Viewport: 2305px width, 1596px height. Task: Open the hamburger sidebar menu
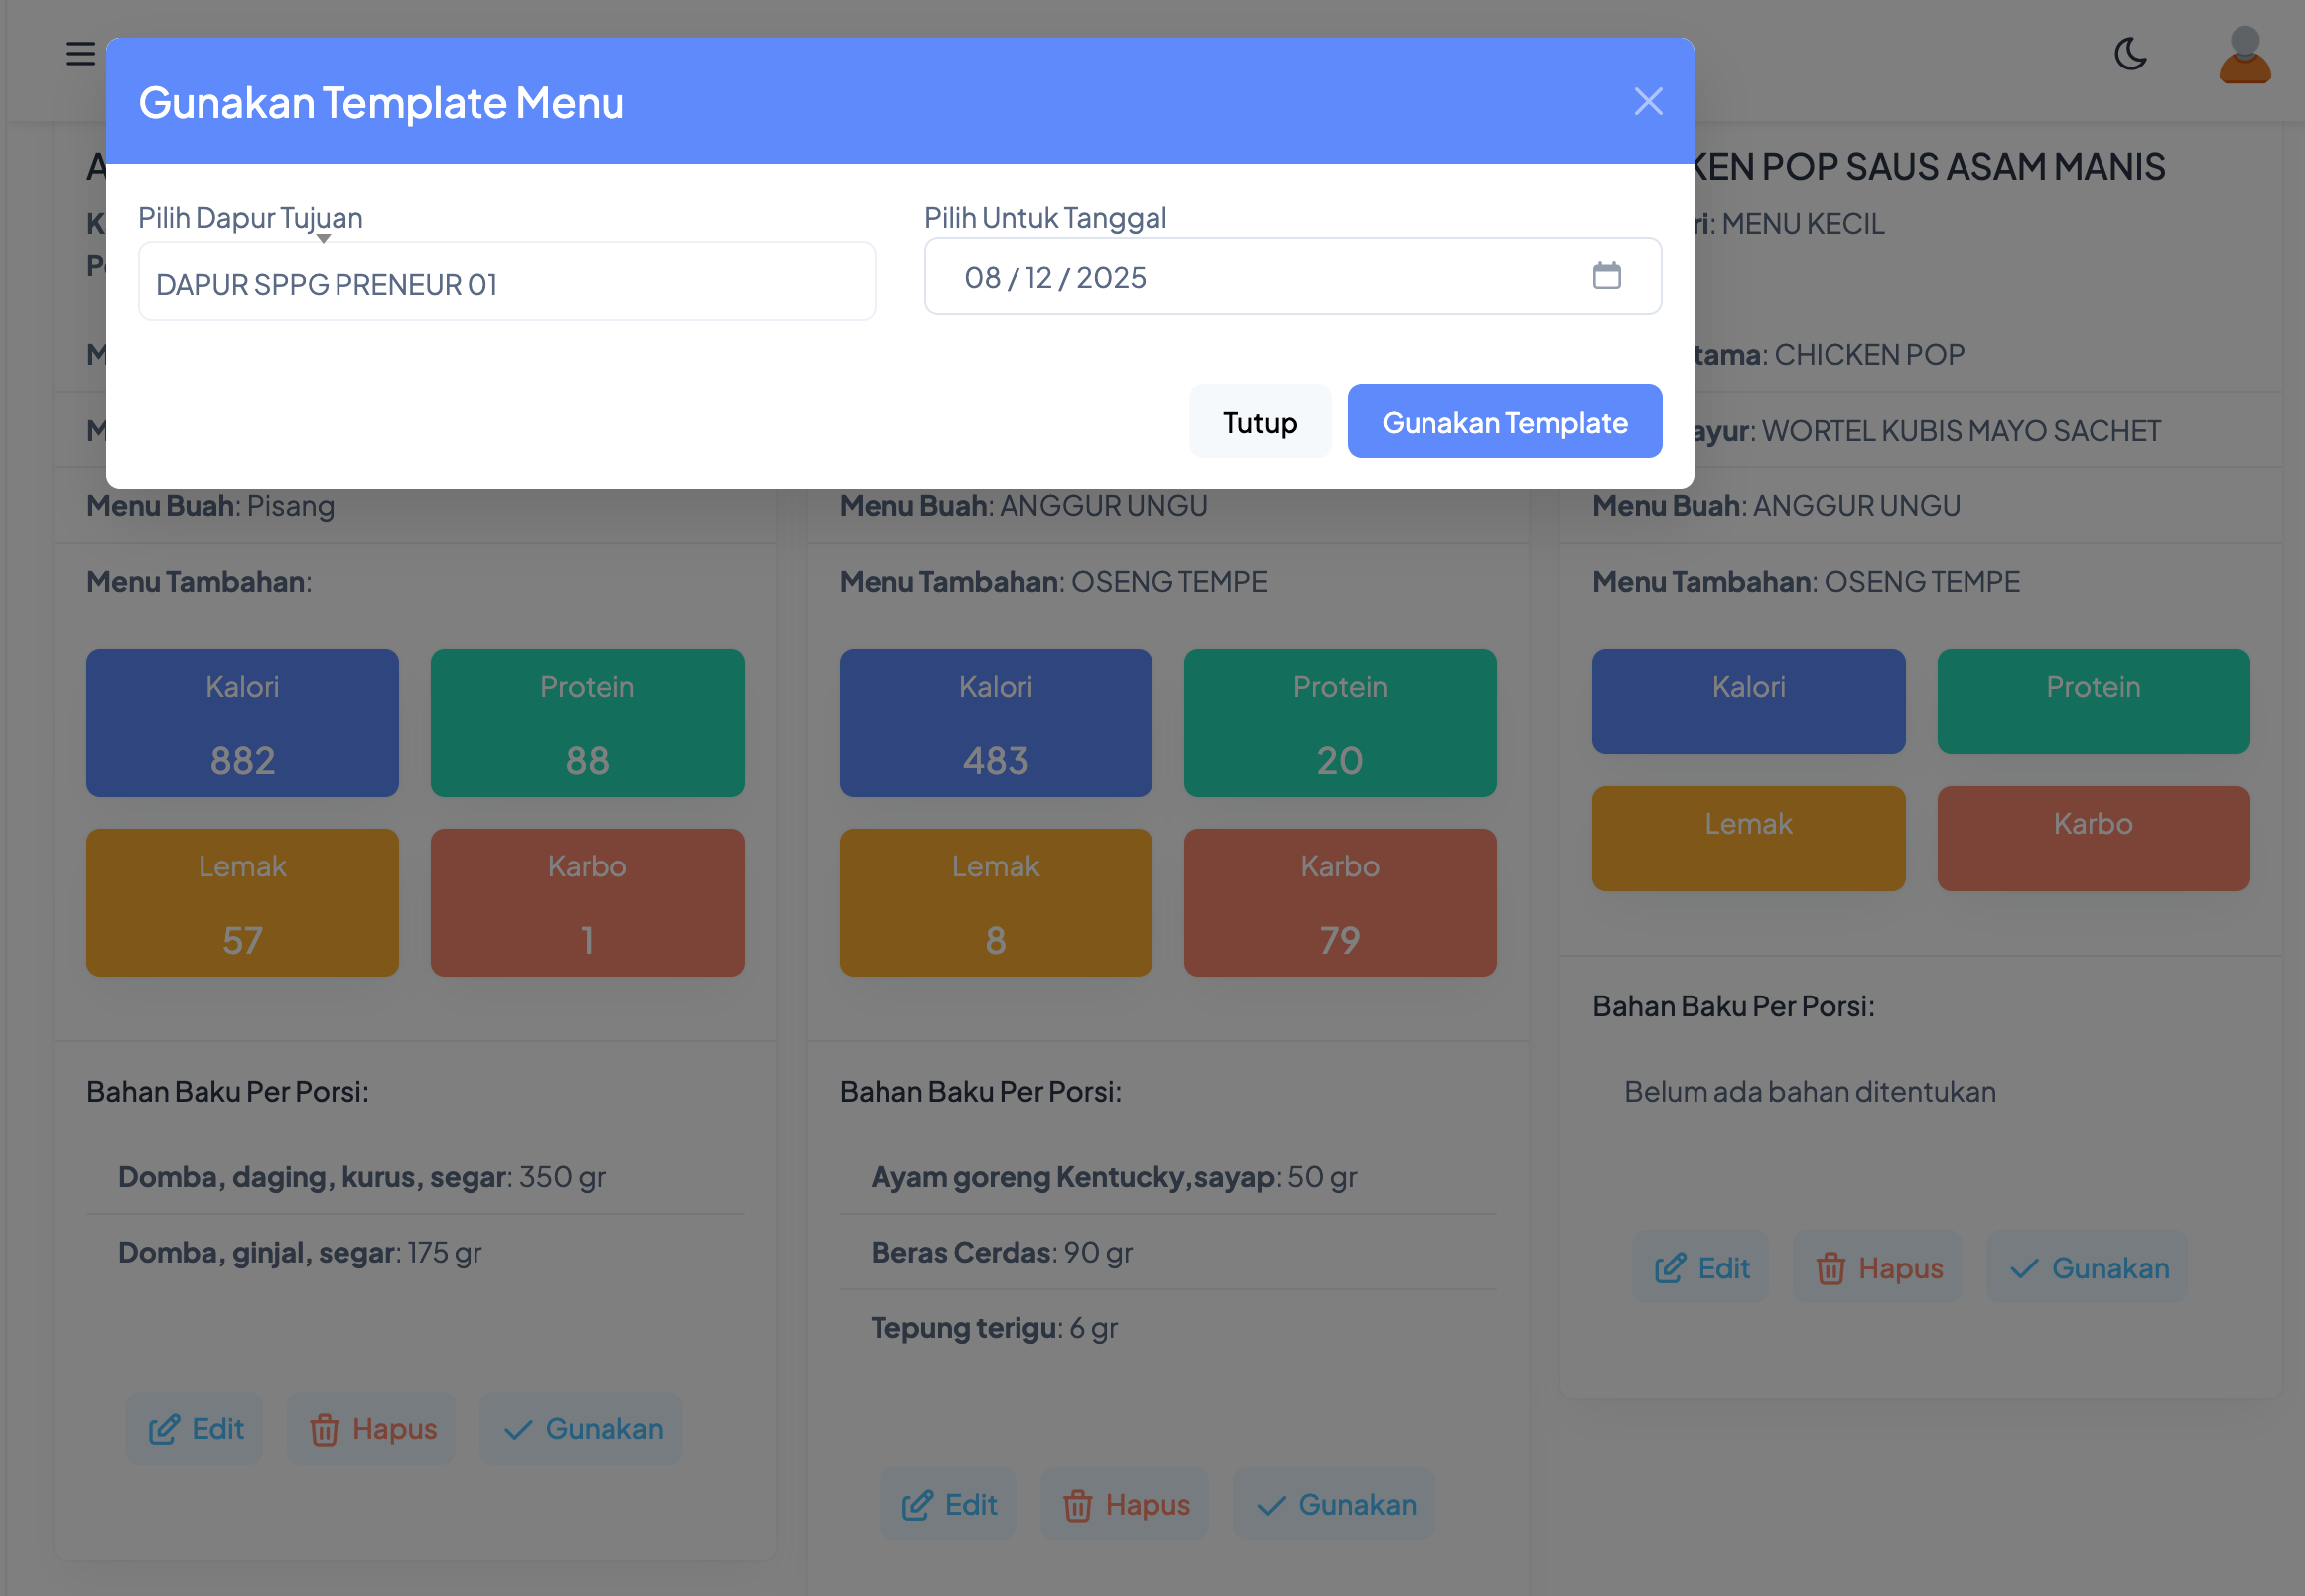(80, 53)
